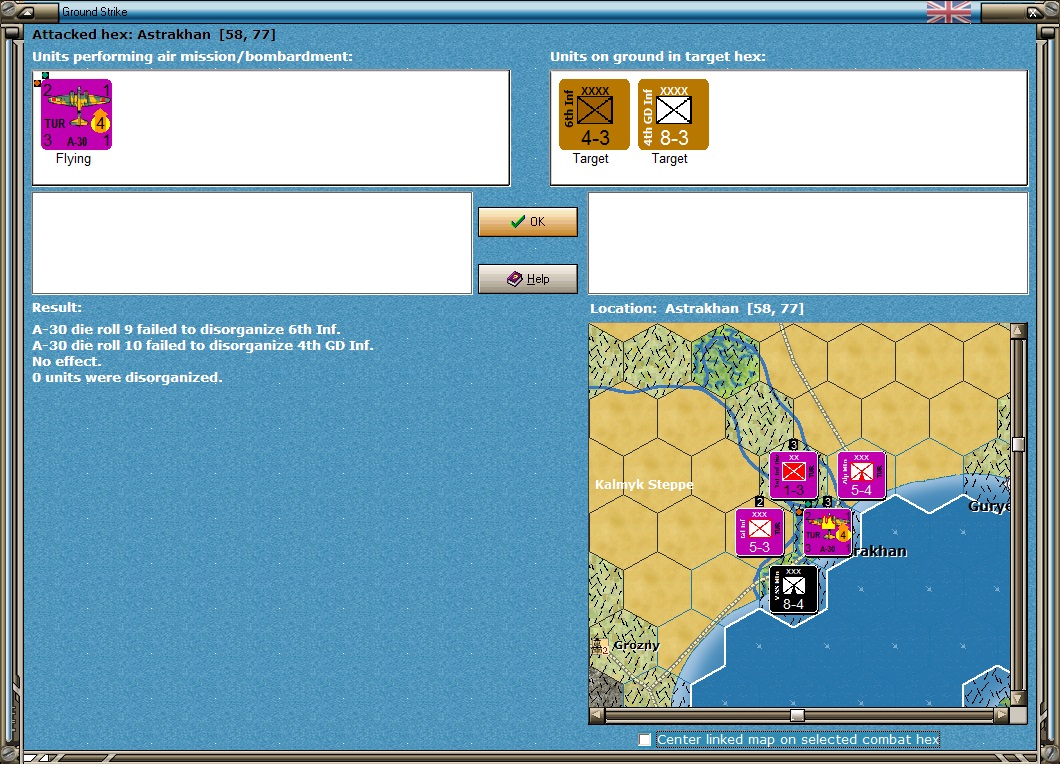Close the Ground Strike window
The image size is (1060, 764).
[x=1034, y=12]
